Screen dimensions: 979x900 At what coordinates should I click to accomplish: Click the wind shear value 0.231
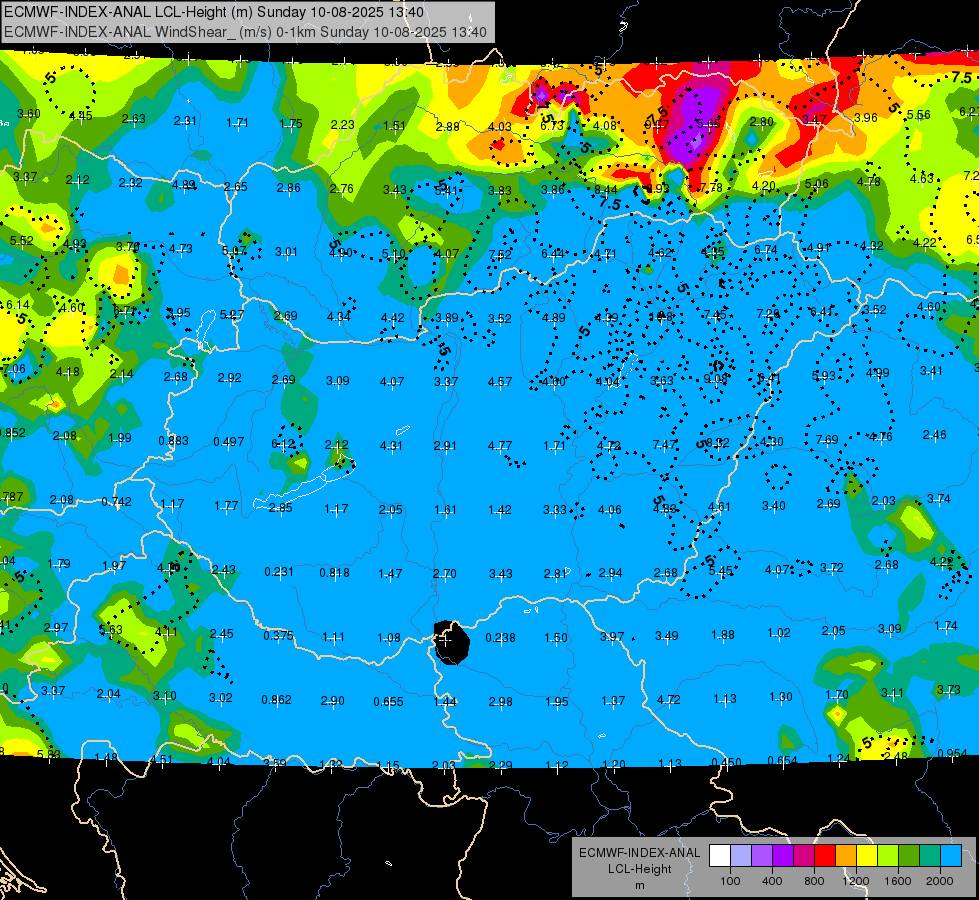tap(279, 572)
